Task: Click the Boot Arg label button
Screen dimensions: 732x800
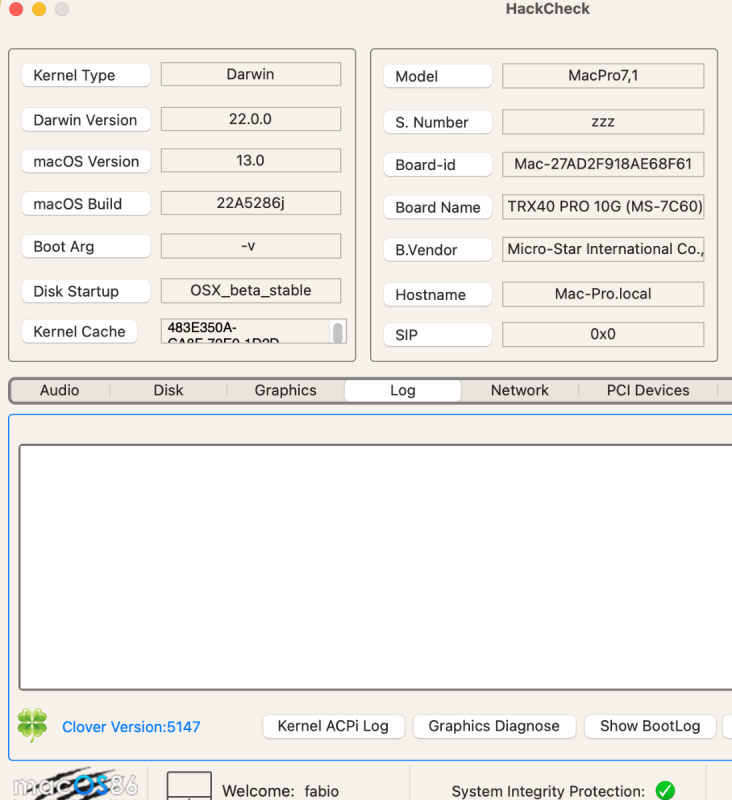Action: coord(86,247)
